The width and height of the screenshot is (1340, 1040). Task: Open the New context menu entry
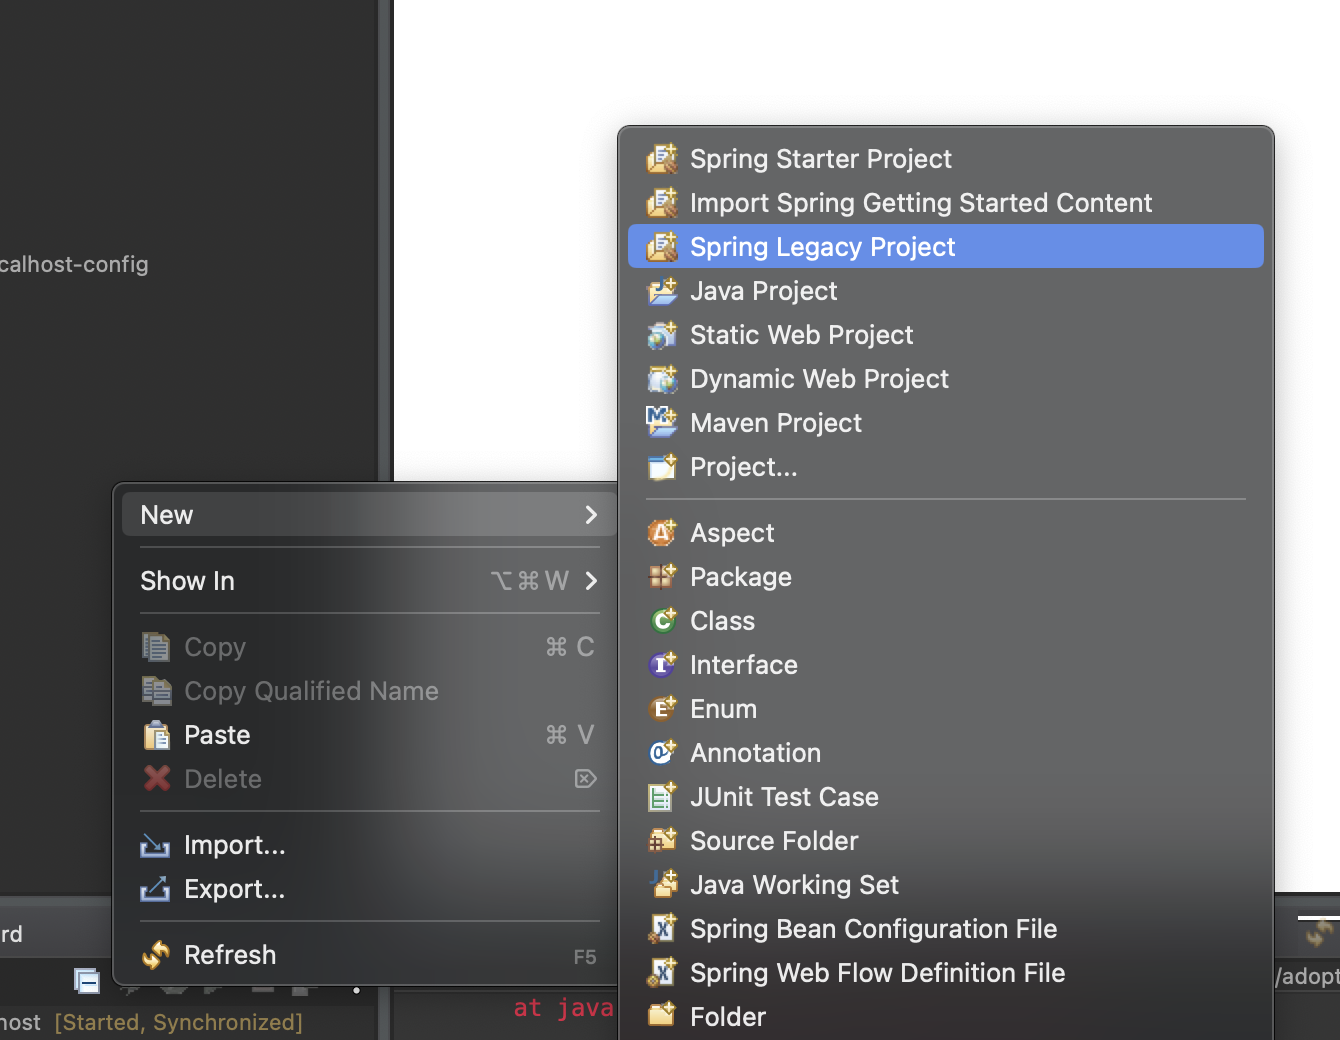point(369,515)
